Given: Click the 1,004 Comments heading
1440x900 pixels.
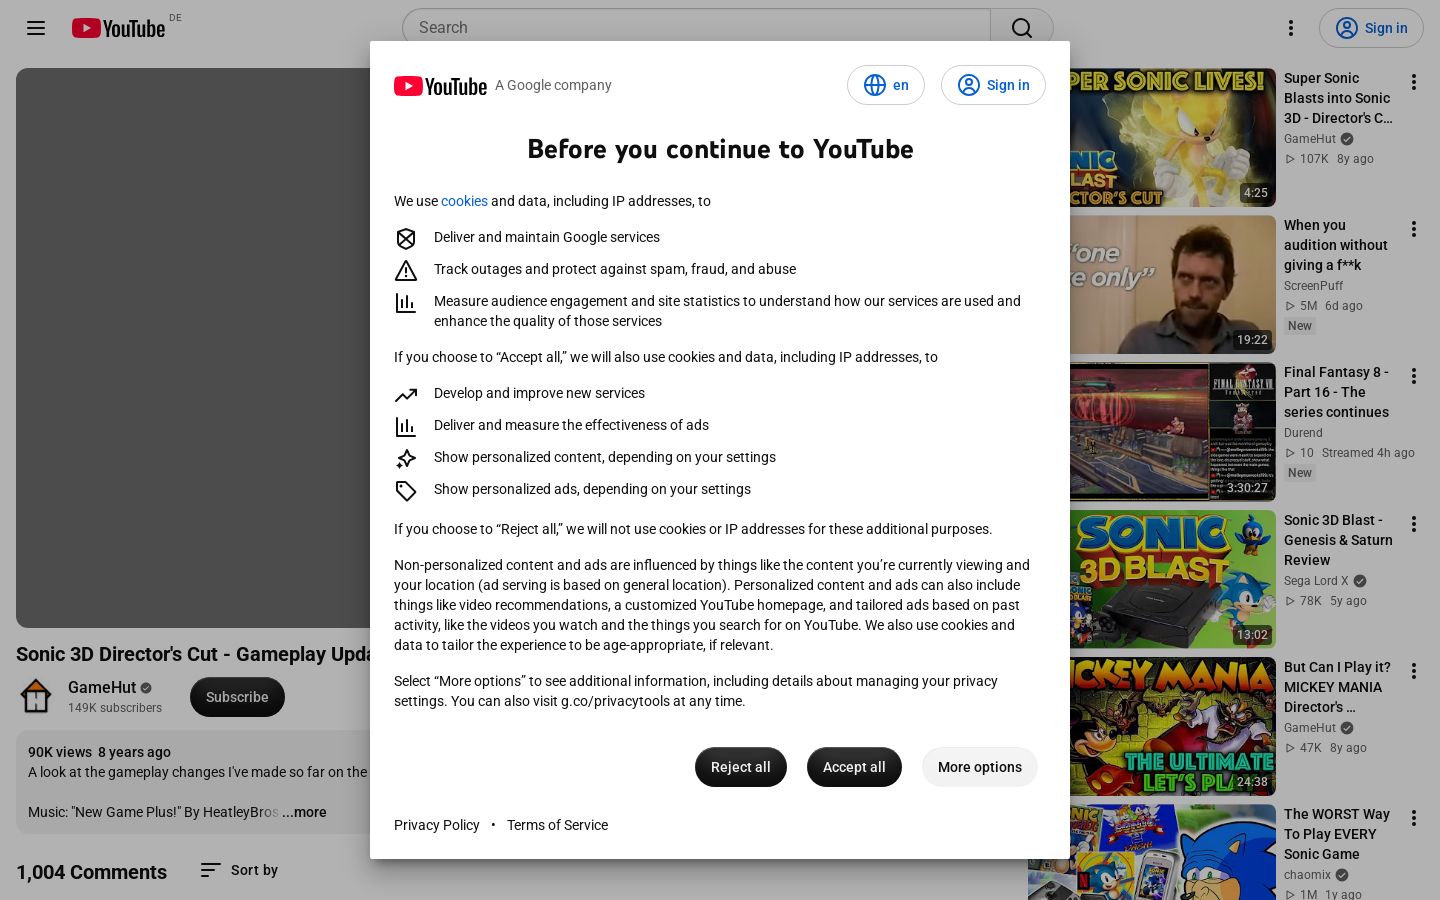Looking at the screenshot, I should [x=91, y=872].
